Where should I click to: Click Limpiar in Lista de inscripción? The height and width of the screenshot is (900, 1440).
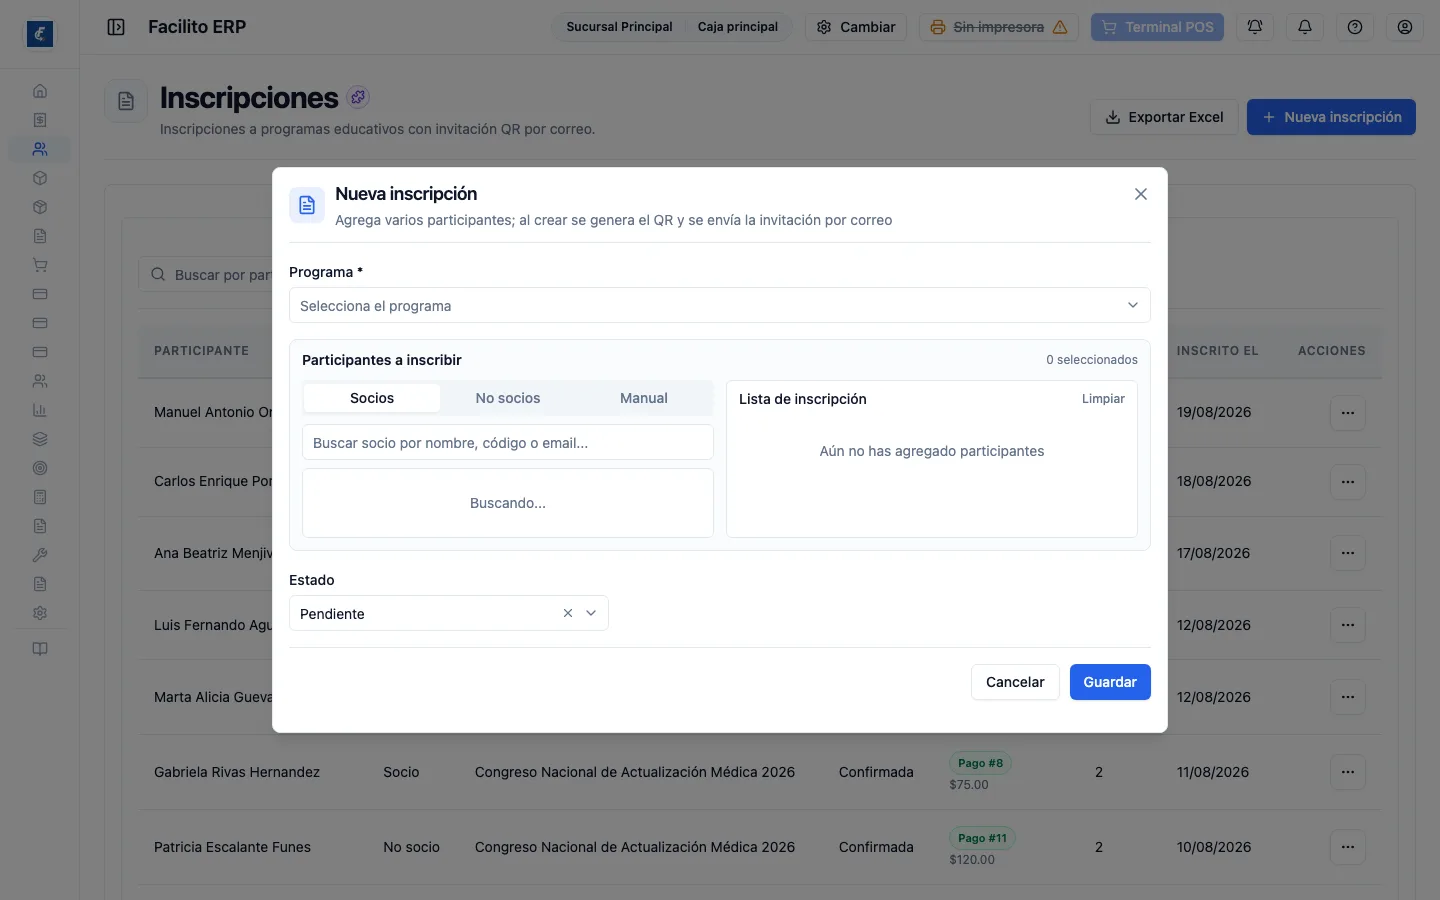[1103, 398]
